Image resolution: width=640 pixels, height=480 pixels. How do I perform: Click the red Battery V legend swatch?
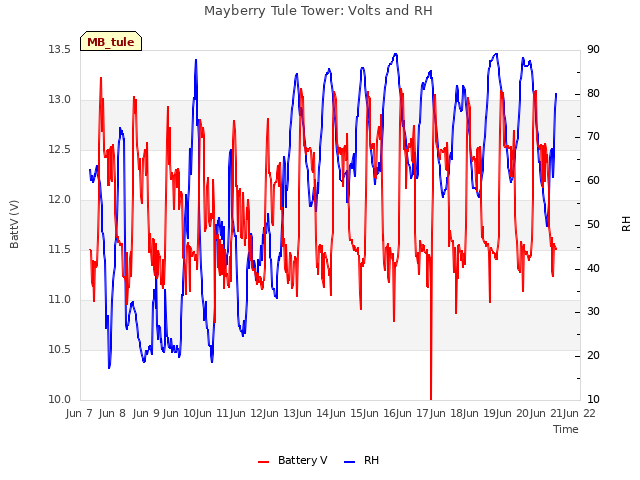coord(264,462)
